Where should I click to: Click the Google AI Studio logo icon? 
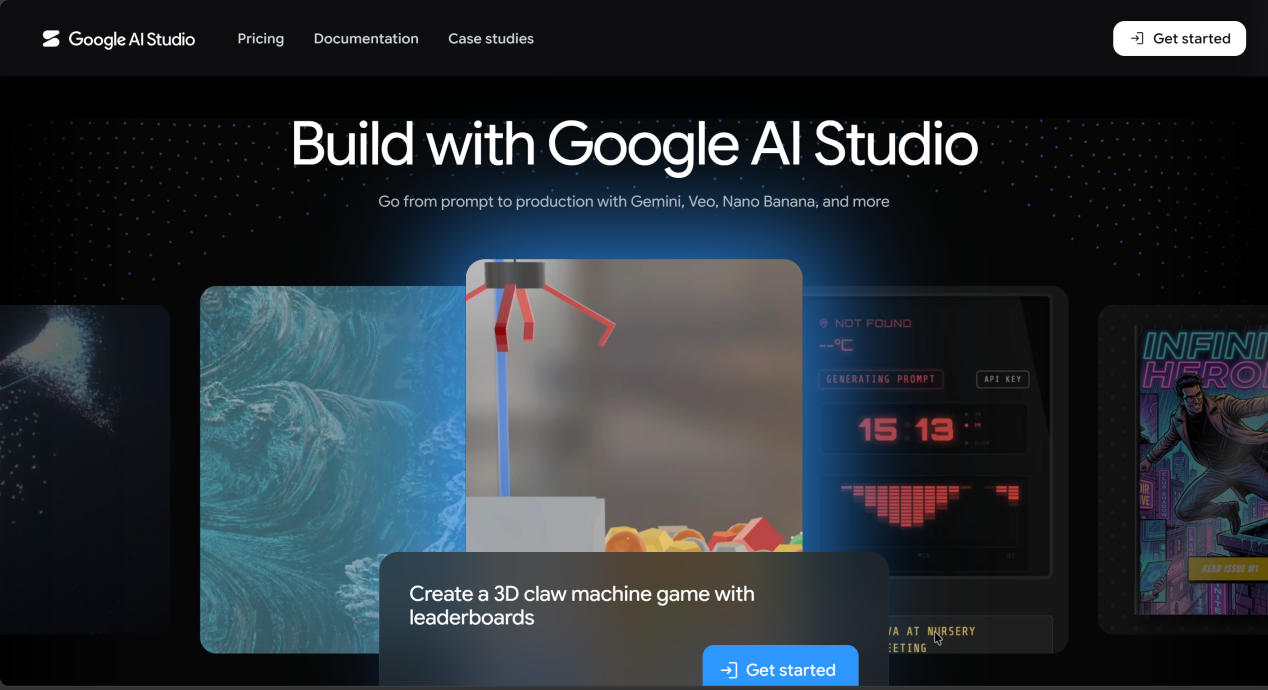(51, 39)
